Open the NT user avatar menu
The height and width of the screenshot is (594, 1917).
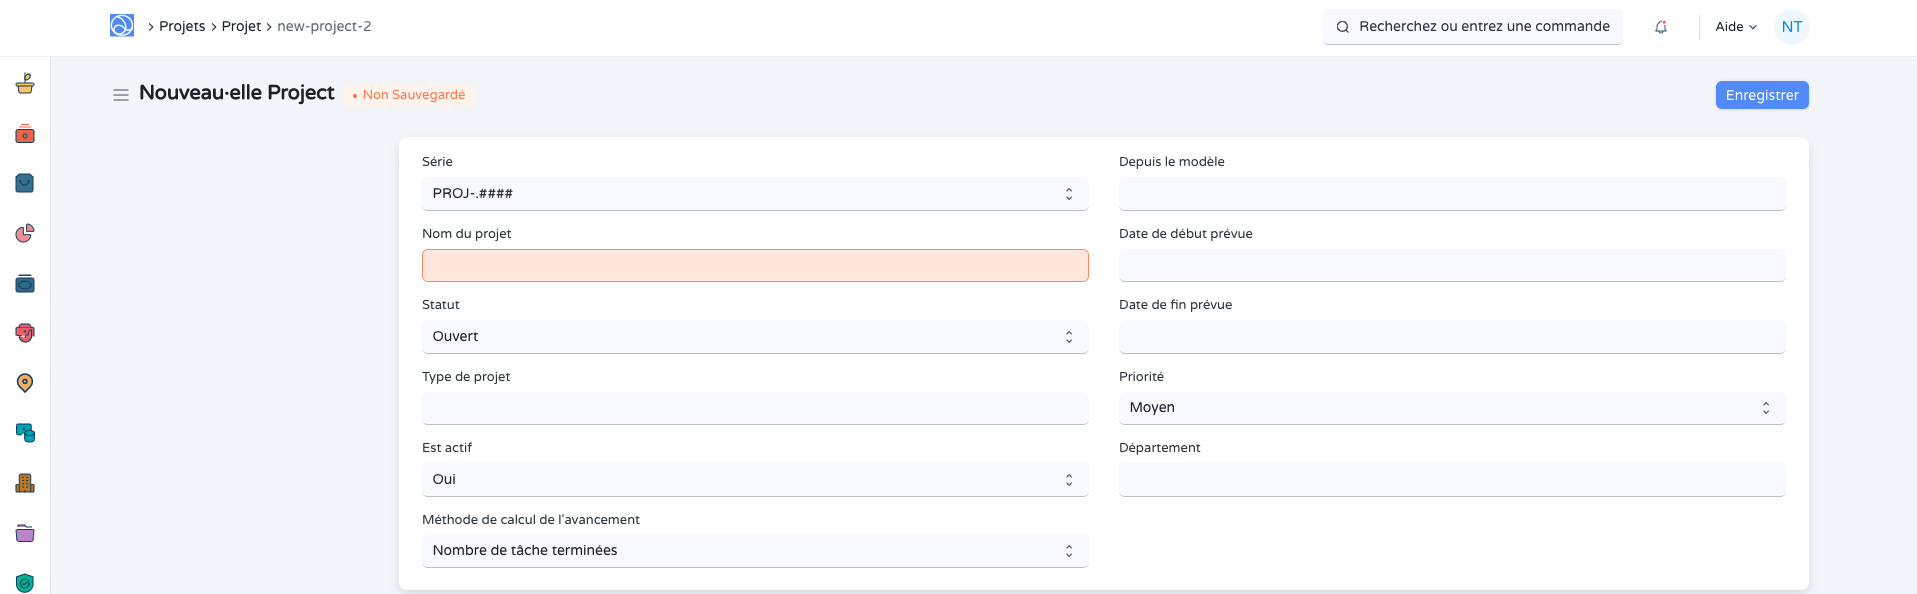click(x=1791, y=27)
